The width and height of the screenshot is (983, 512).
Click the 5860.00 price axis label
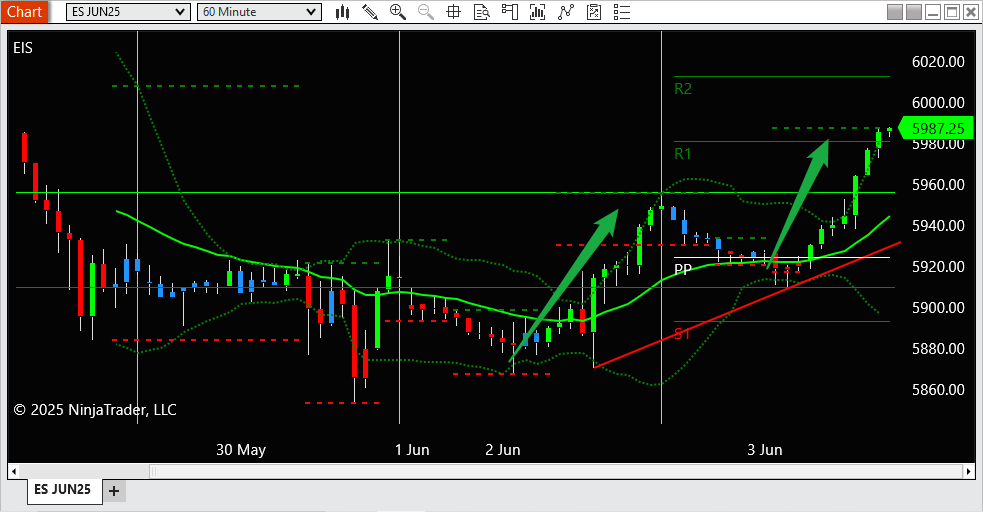938,389
